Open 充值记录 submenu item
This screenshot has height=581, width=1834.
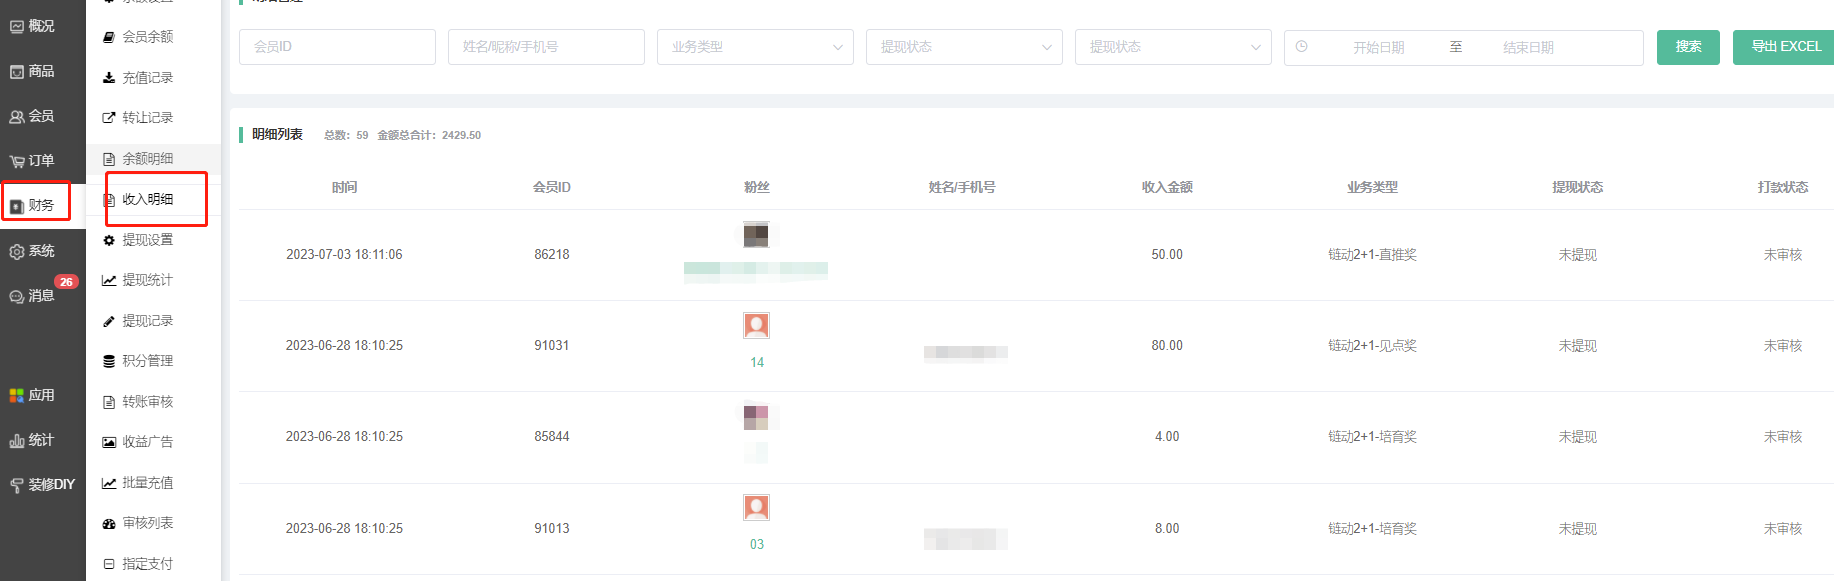(147, 78)
